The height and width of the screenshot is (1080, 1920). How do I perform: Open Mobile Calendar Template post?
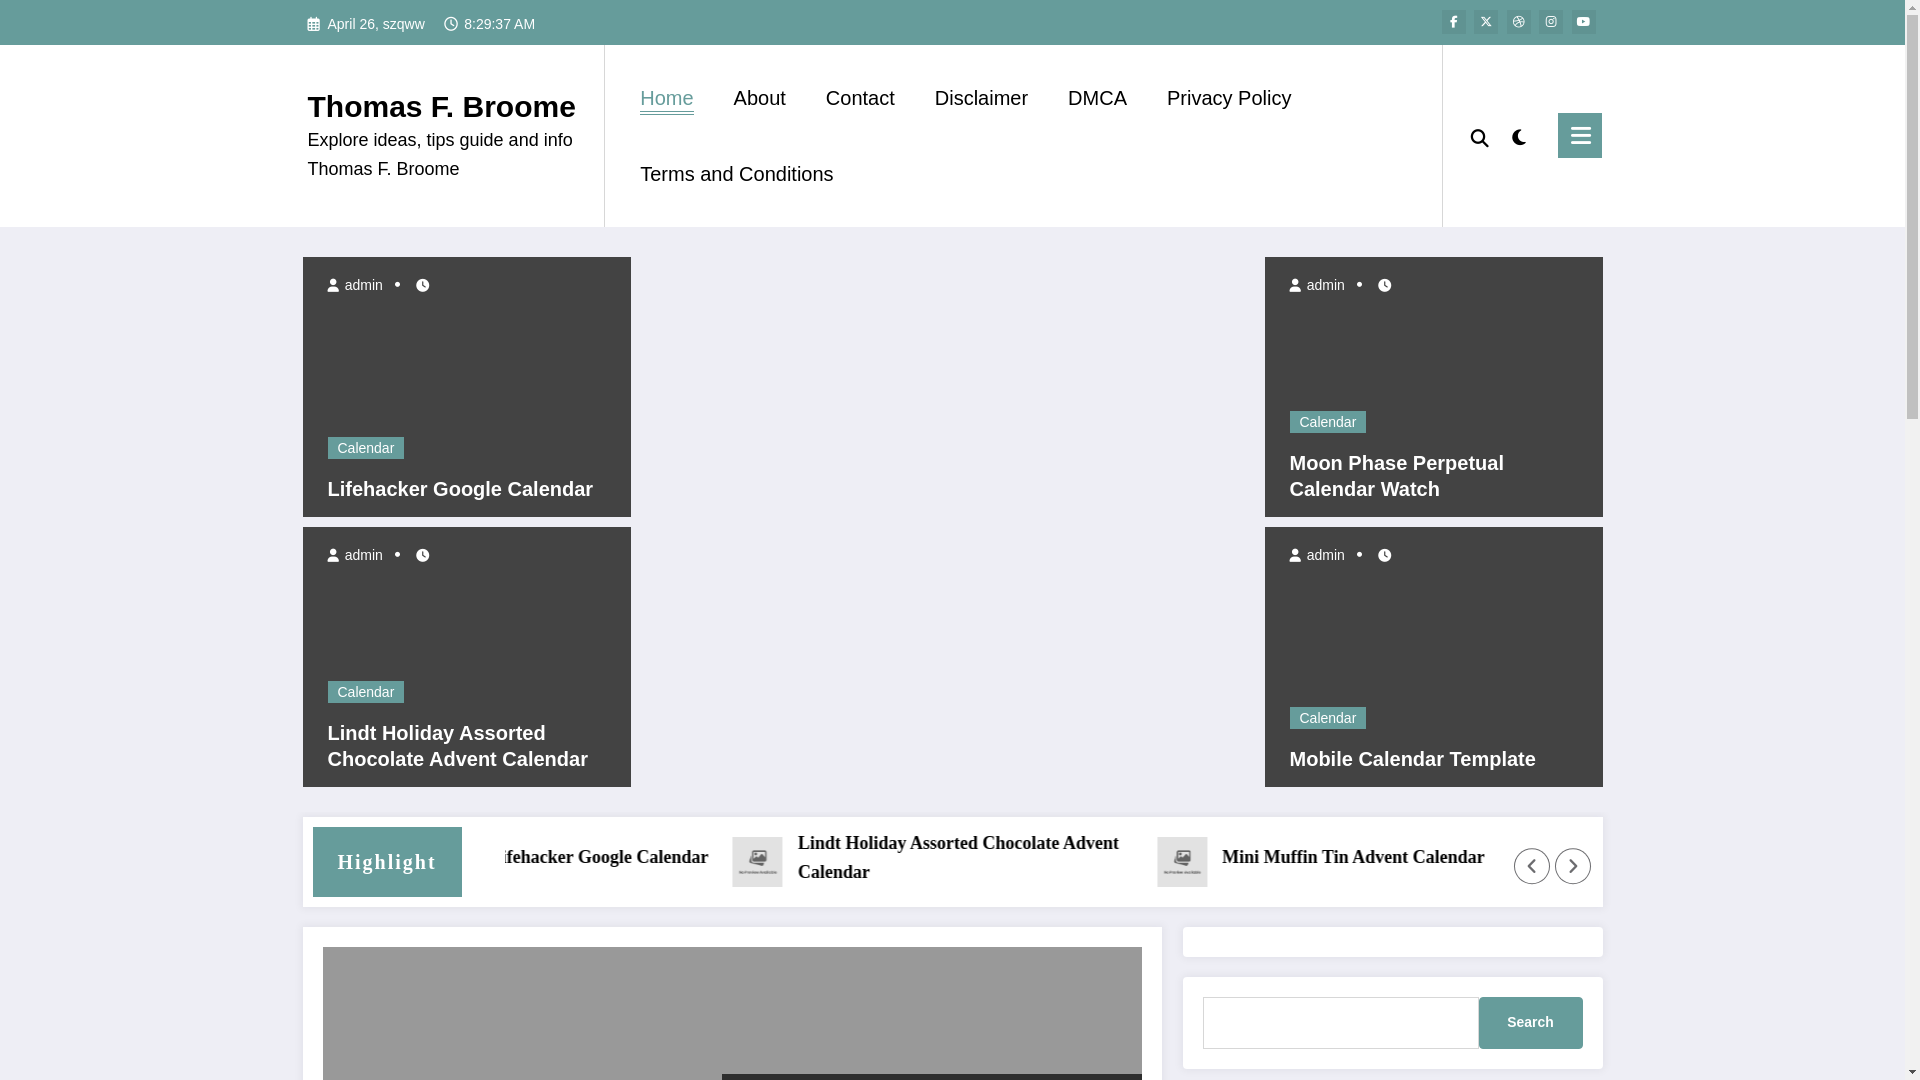click(x=1412, y=759)
